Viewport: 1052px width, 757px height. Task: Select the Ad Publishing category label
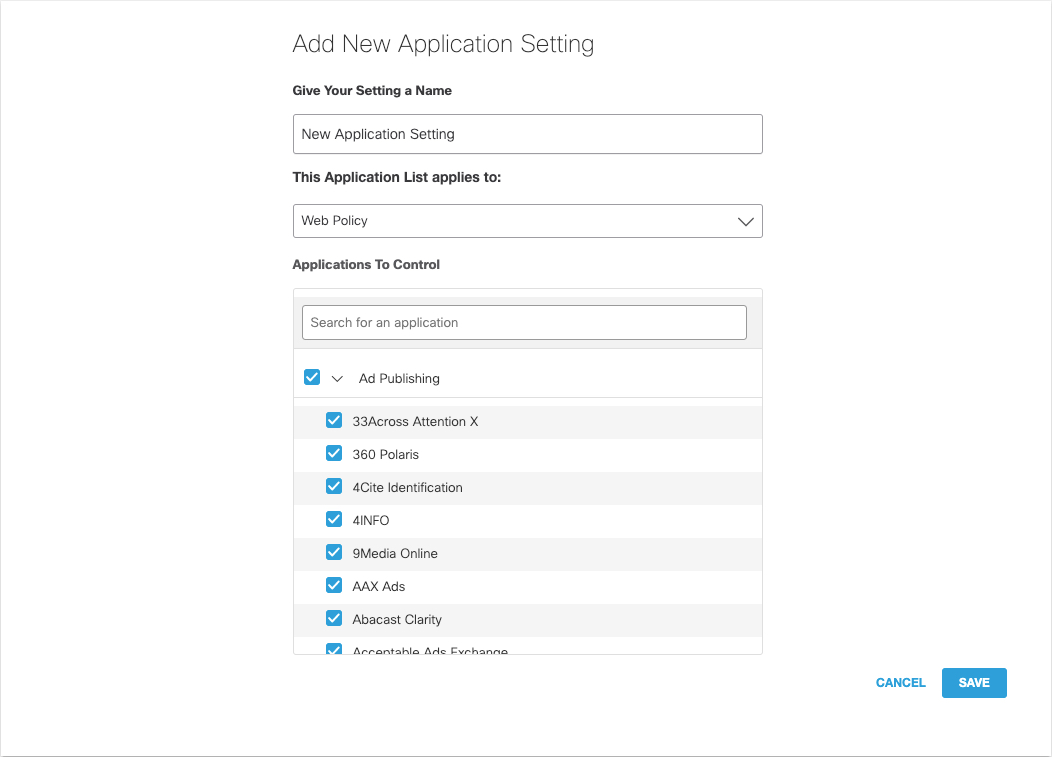[x=399, y=378]
